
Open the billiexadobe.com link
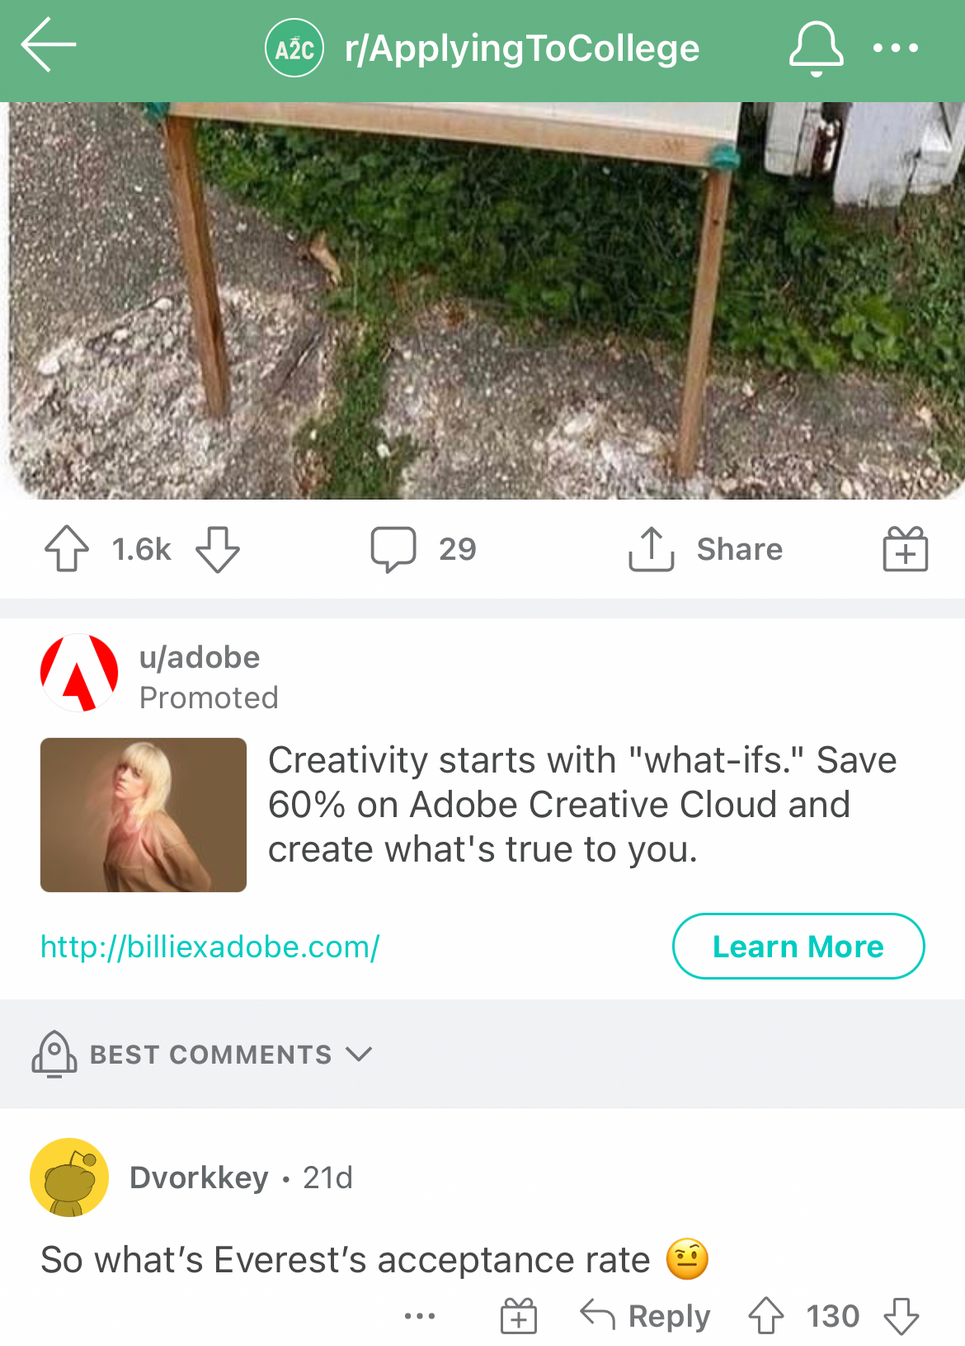210,946
